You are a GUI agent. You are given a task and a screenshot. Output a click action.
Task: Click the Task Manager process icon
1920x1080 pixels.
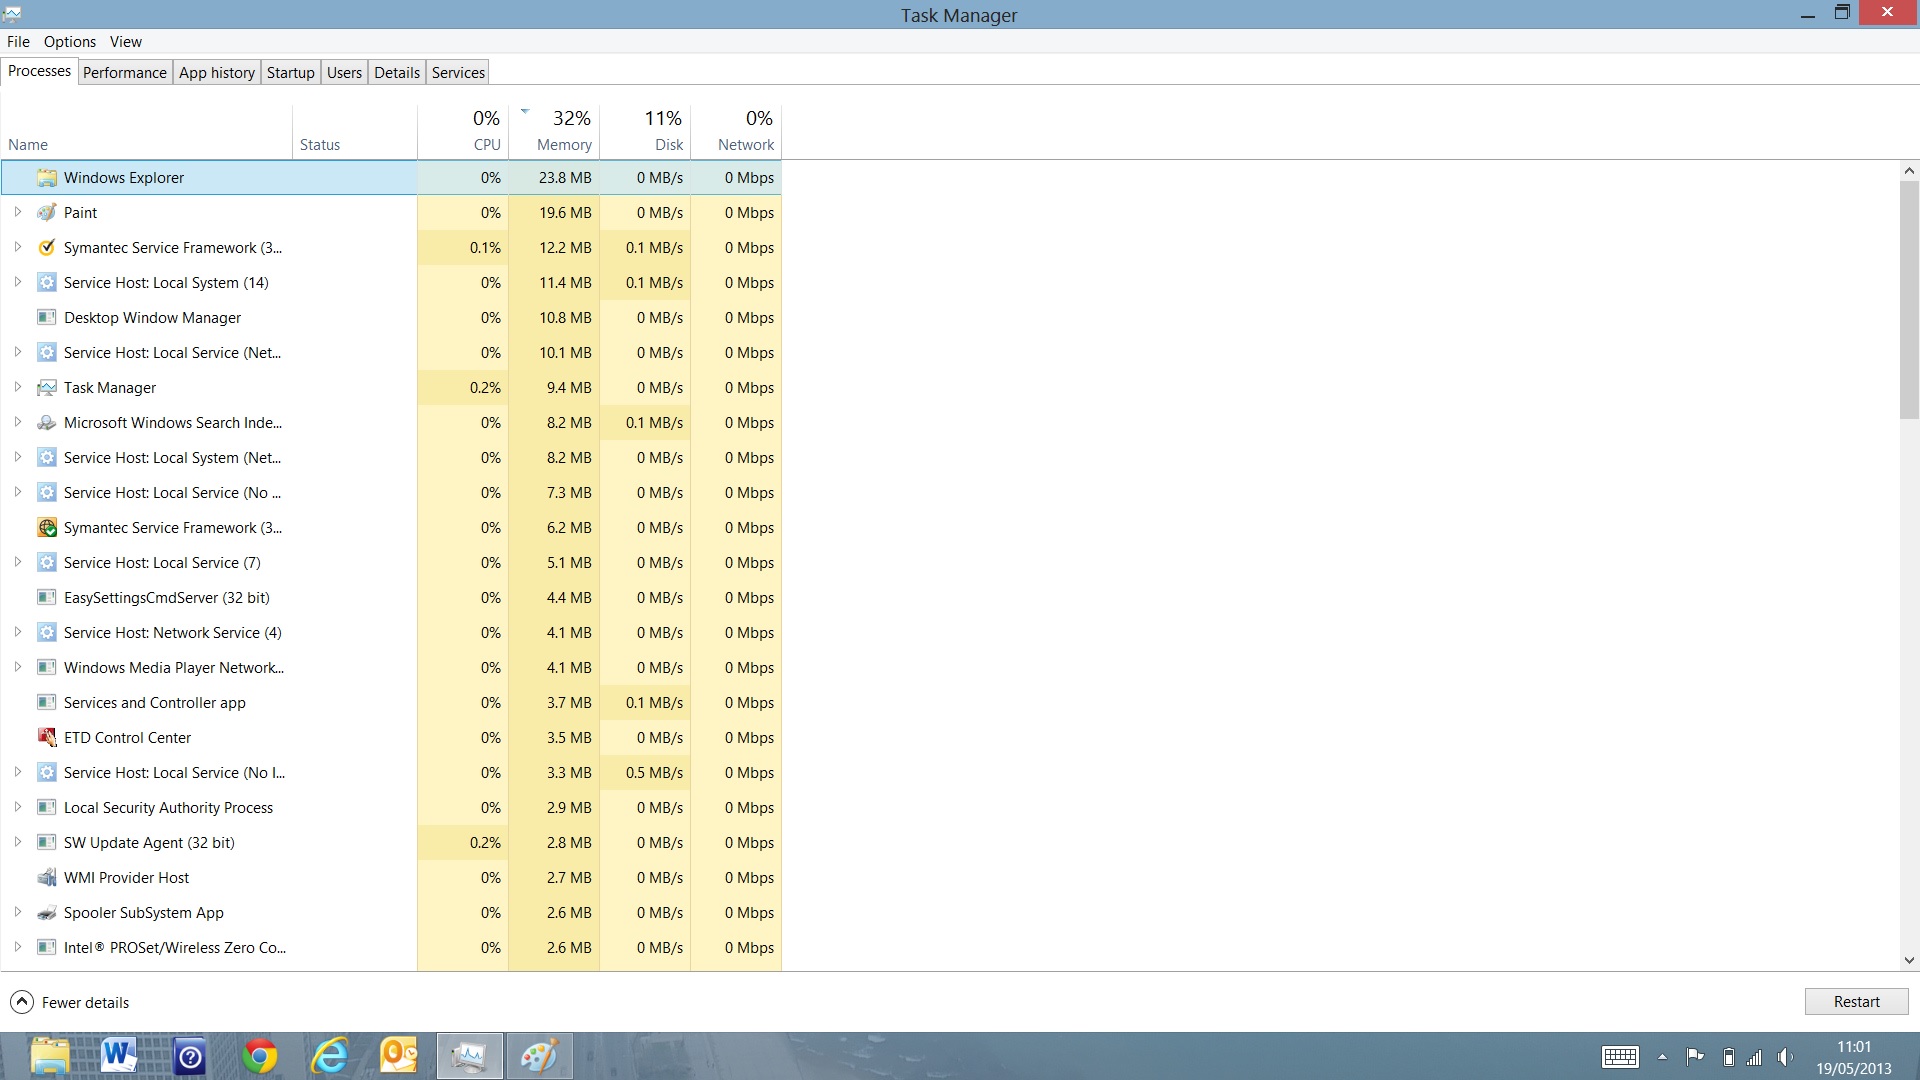tap(46, 388)
